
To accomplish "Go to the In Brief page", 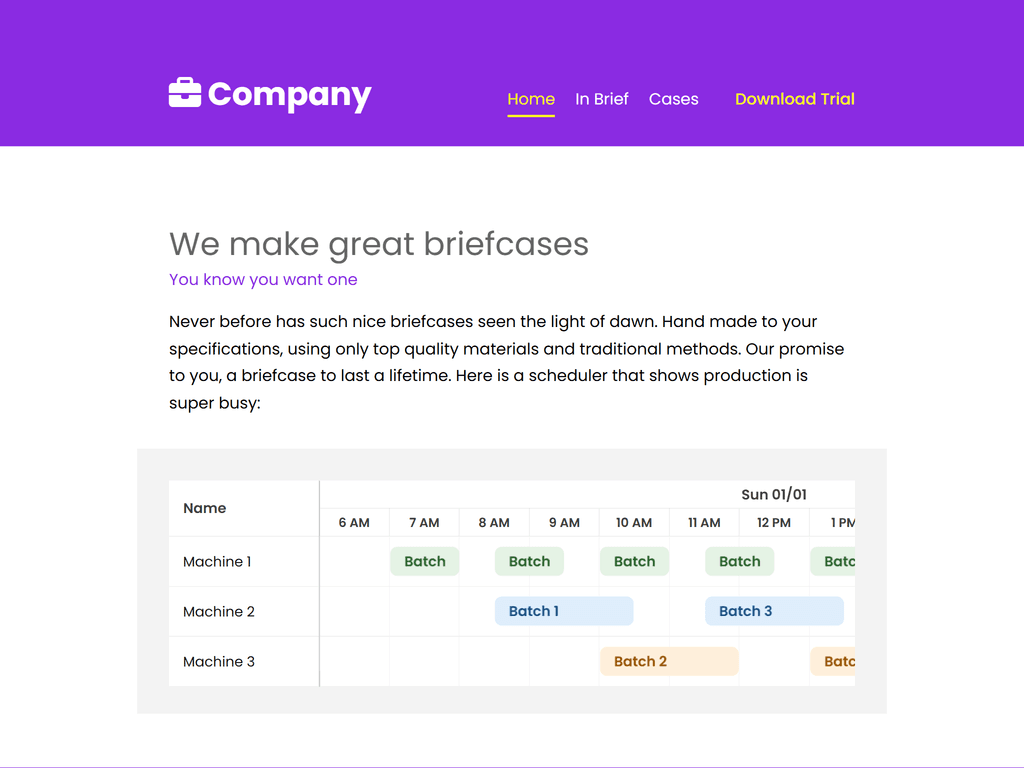I will (602, 99).
